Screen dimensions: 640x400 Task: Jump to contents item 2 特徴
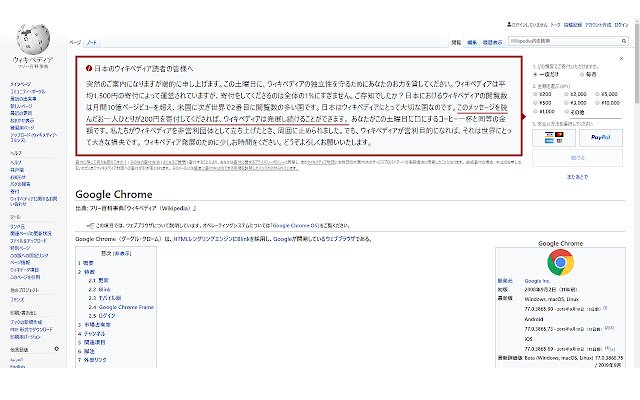click(86, 272)
